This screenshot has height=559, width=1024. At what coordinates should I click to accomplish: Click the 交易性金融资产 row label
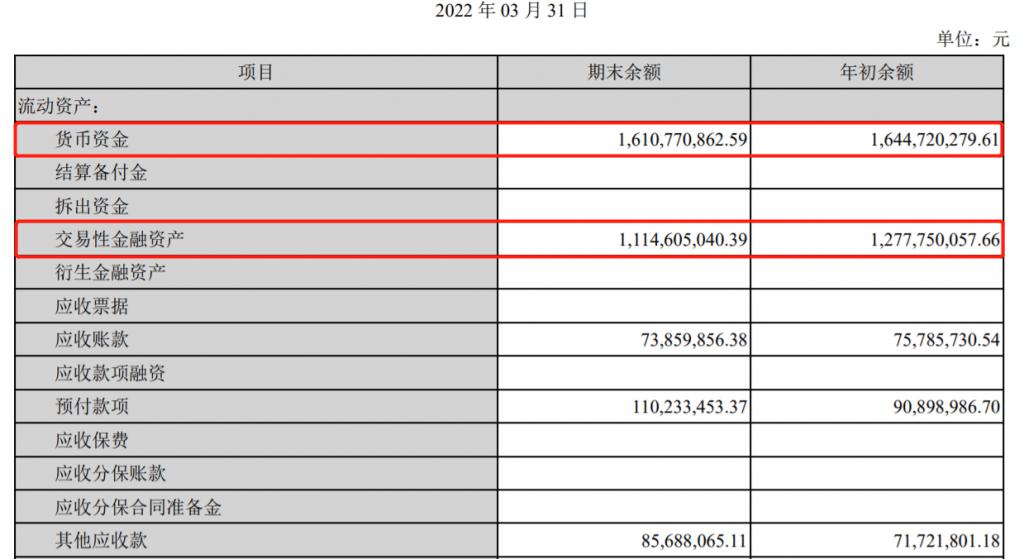[120, 239]
